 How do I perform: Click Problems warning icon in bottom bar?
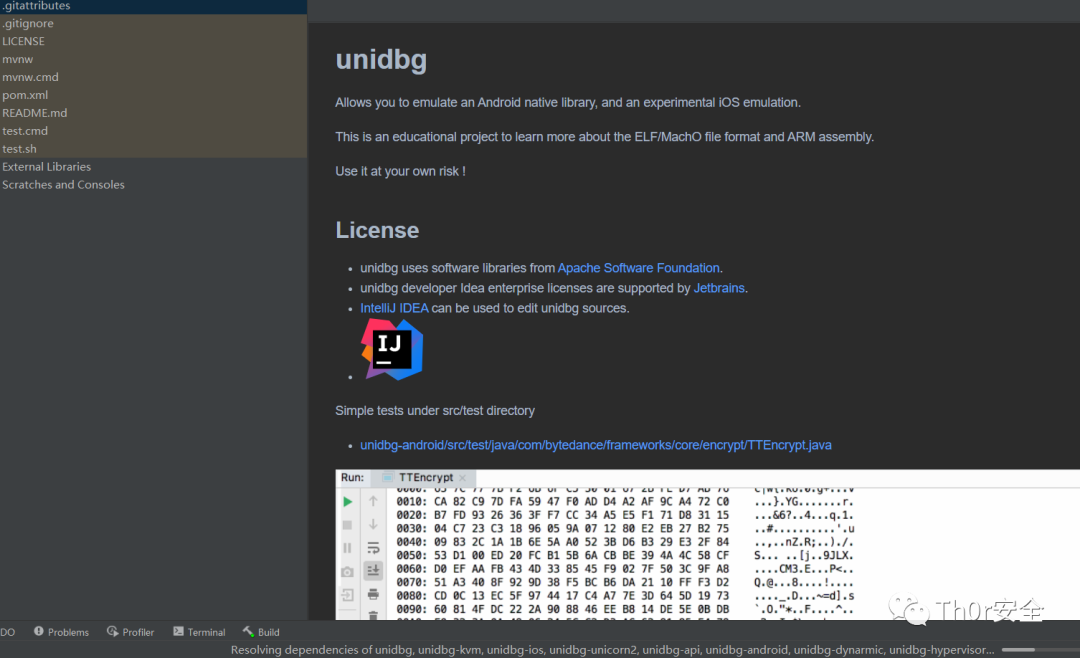pos(39,631)
